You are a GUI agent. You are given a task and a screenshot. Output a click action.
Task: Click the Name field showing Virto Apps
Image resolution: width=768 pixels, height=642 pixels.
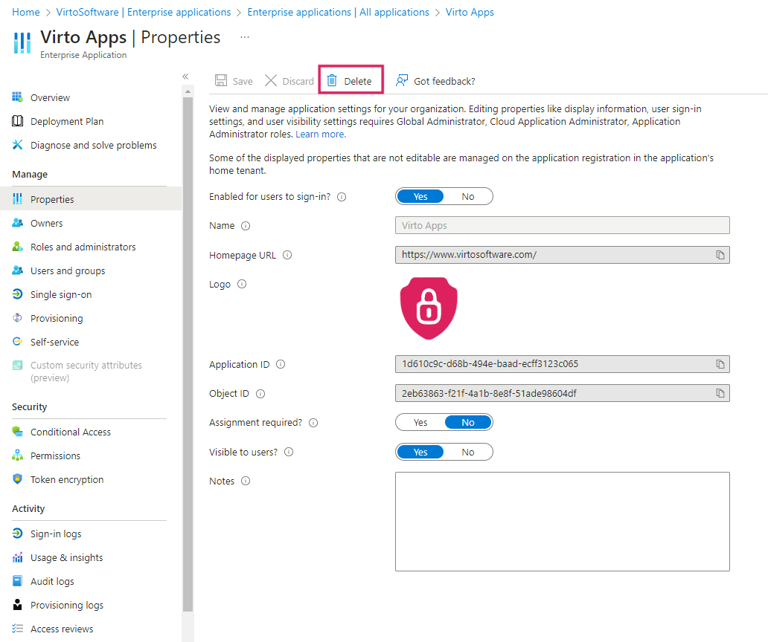pos(562,225)
